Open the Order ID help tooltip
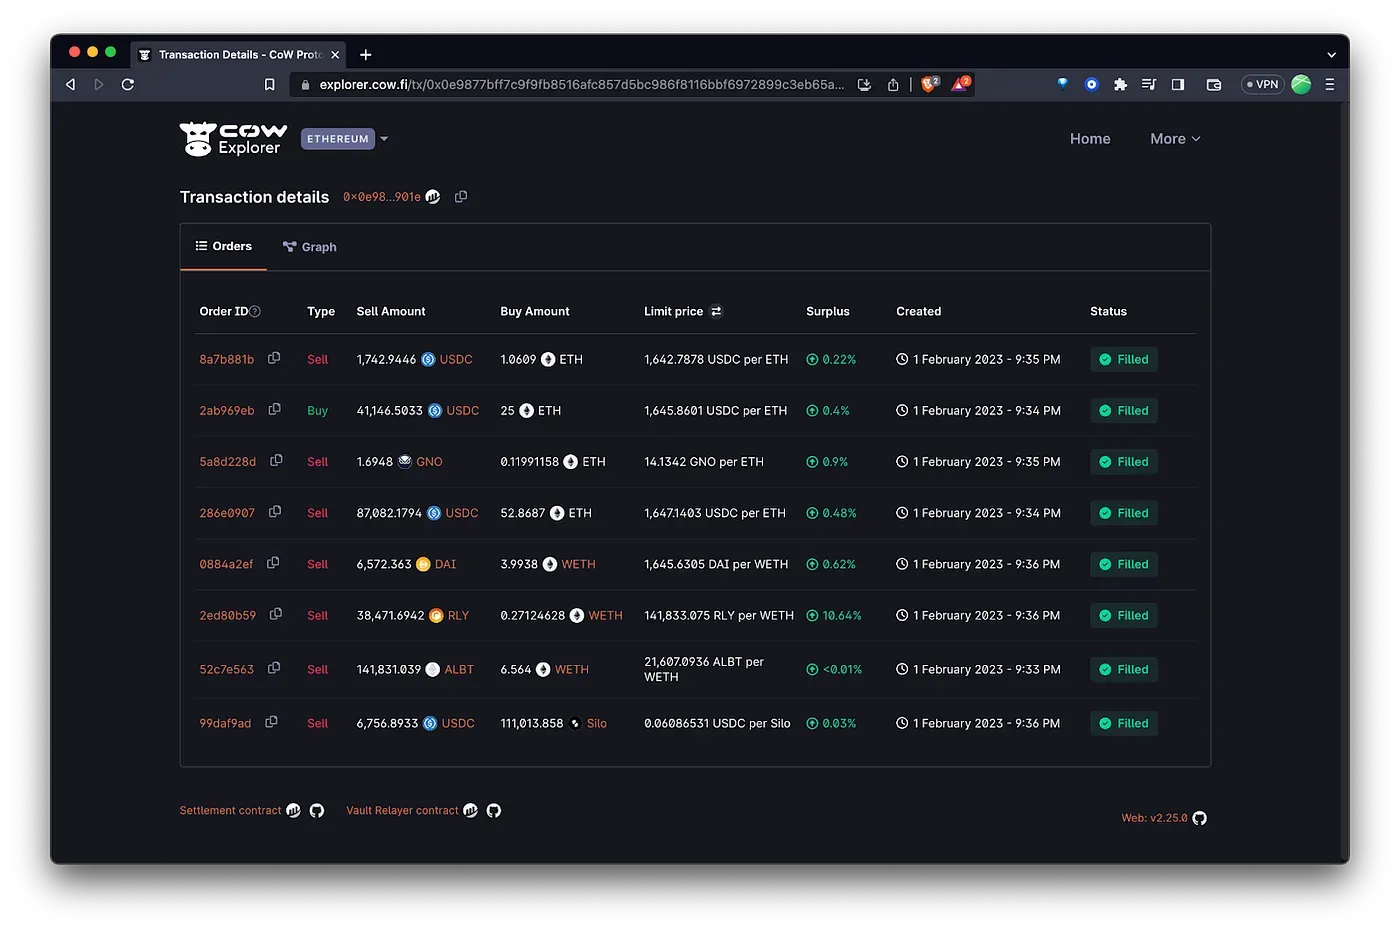Image resolution: width=1400 pixels, height=931 pixels. (x=255, y=311)
